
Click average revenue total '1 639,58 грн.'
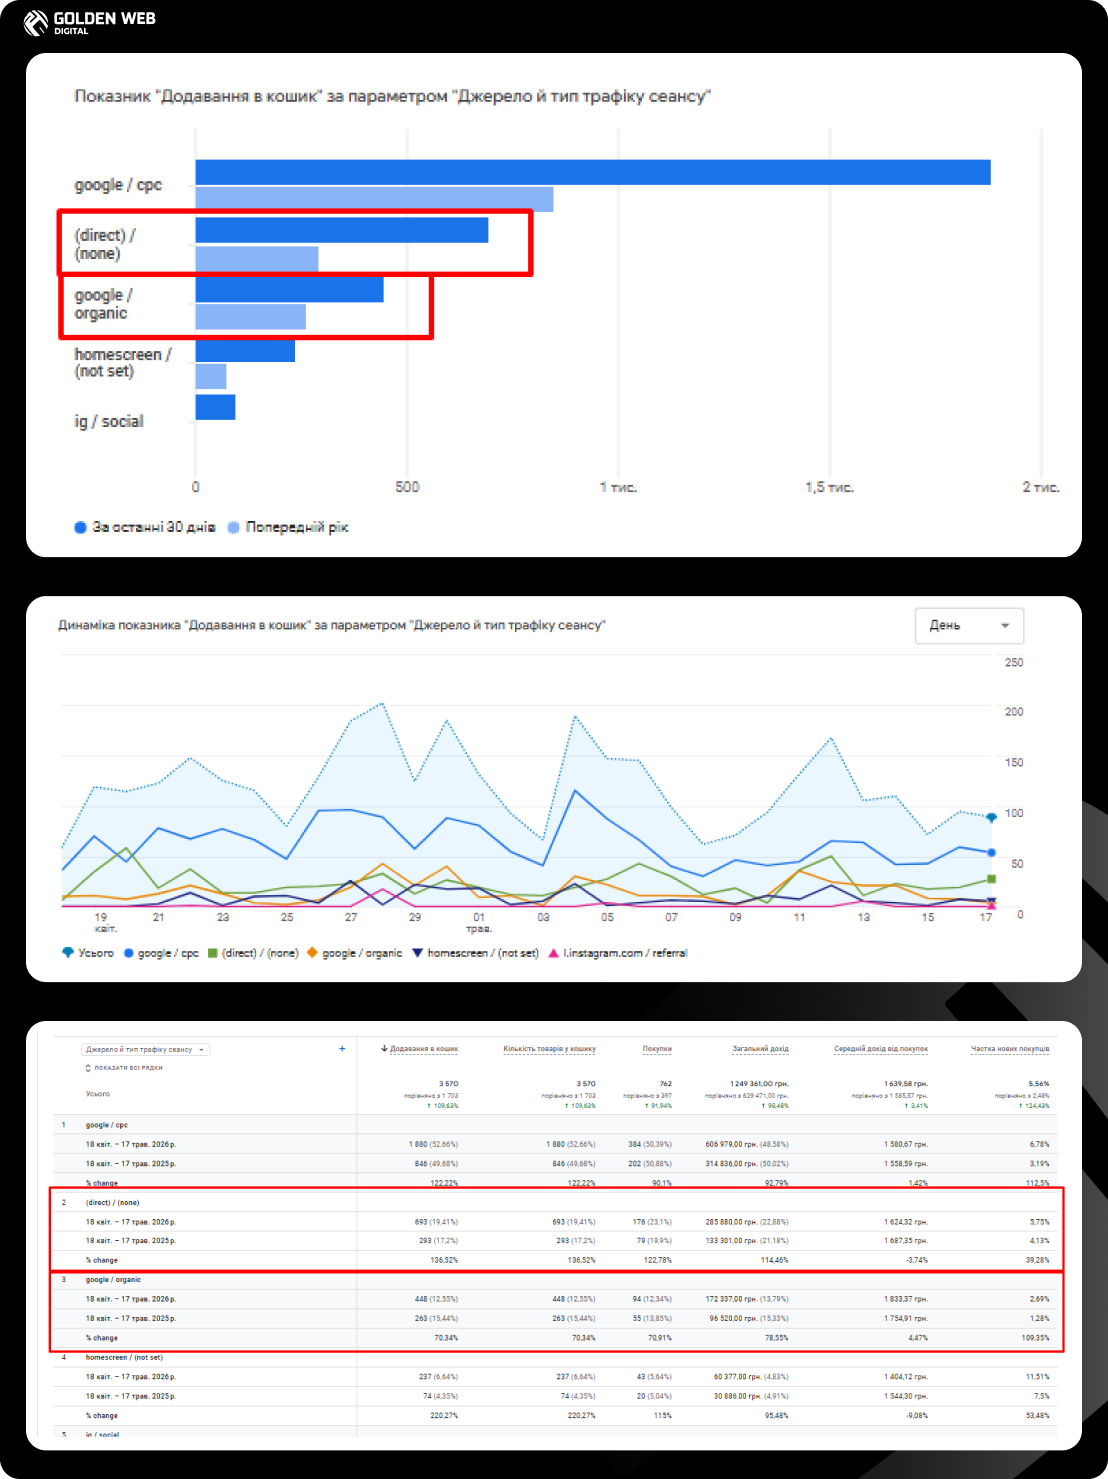coord(906,1084)
